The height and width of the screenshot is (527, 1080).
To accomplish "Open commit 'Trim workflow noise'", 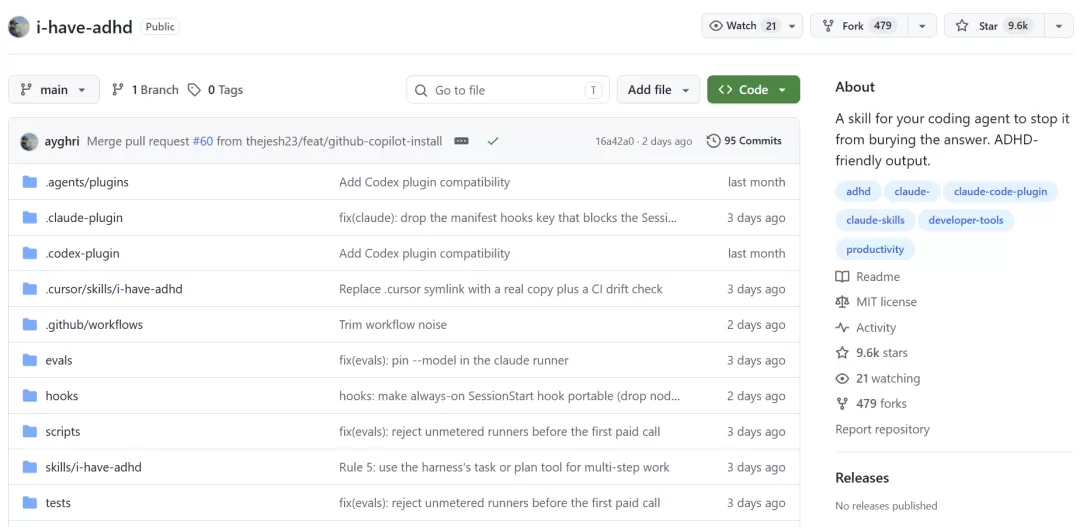I will (393, 324).
